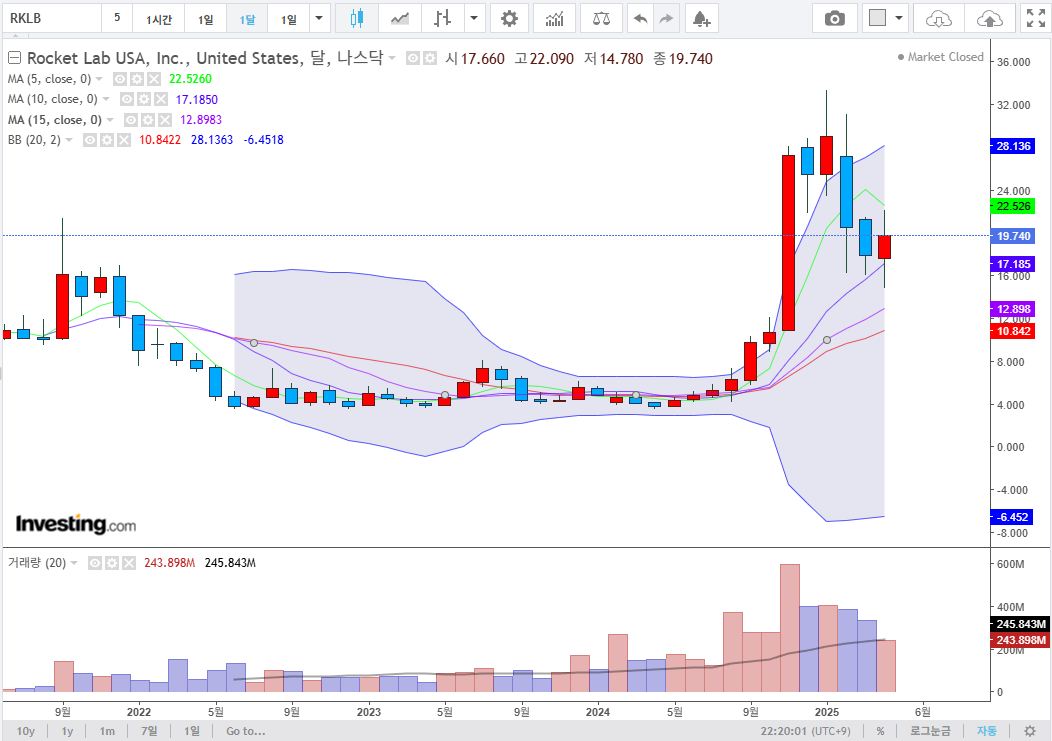Open axis settings gear at bottom right

[x=1030, y=731]
